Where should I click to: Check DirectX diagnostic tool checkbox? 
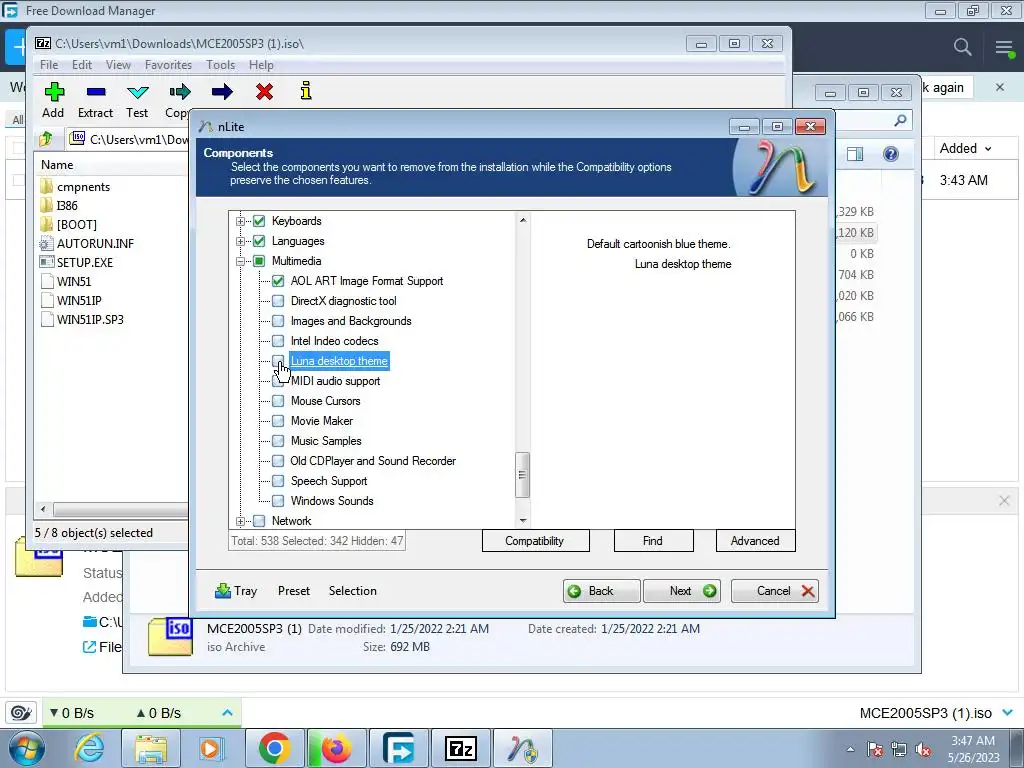[278, 301]
